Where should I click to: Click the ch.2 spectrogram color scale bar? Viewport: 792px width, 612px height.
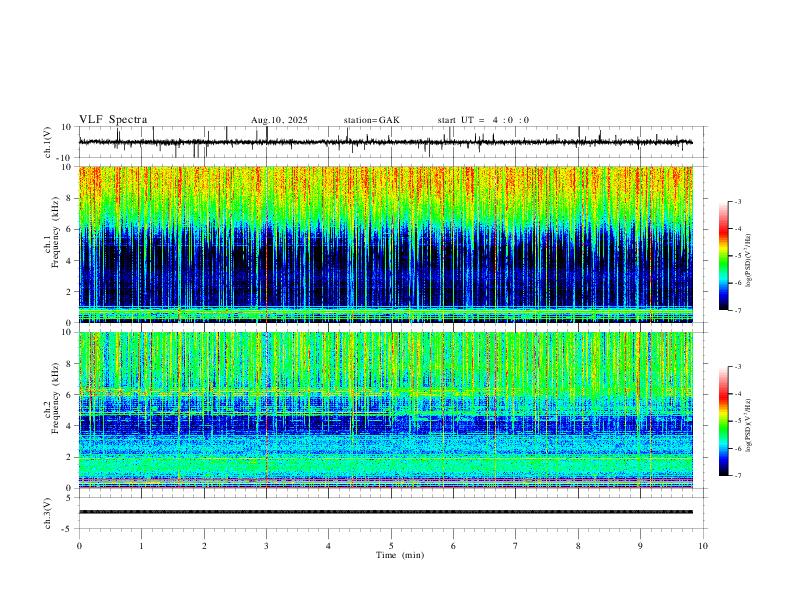click(x=723, y=421)
